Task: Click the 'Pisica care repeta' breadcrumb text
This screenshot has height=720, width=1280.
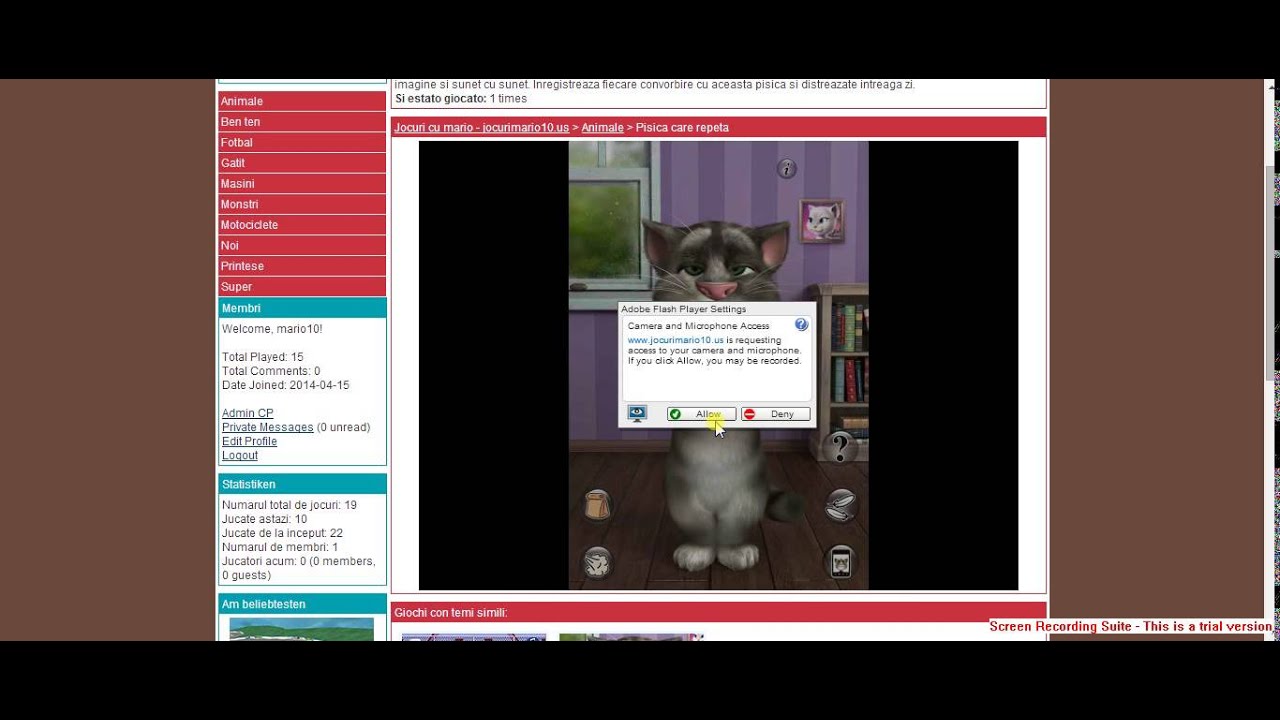Action: coord(682,128)
